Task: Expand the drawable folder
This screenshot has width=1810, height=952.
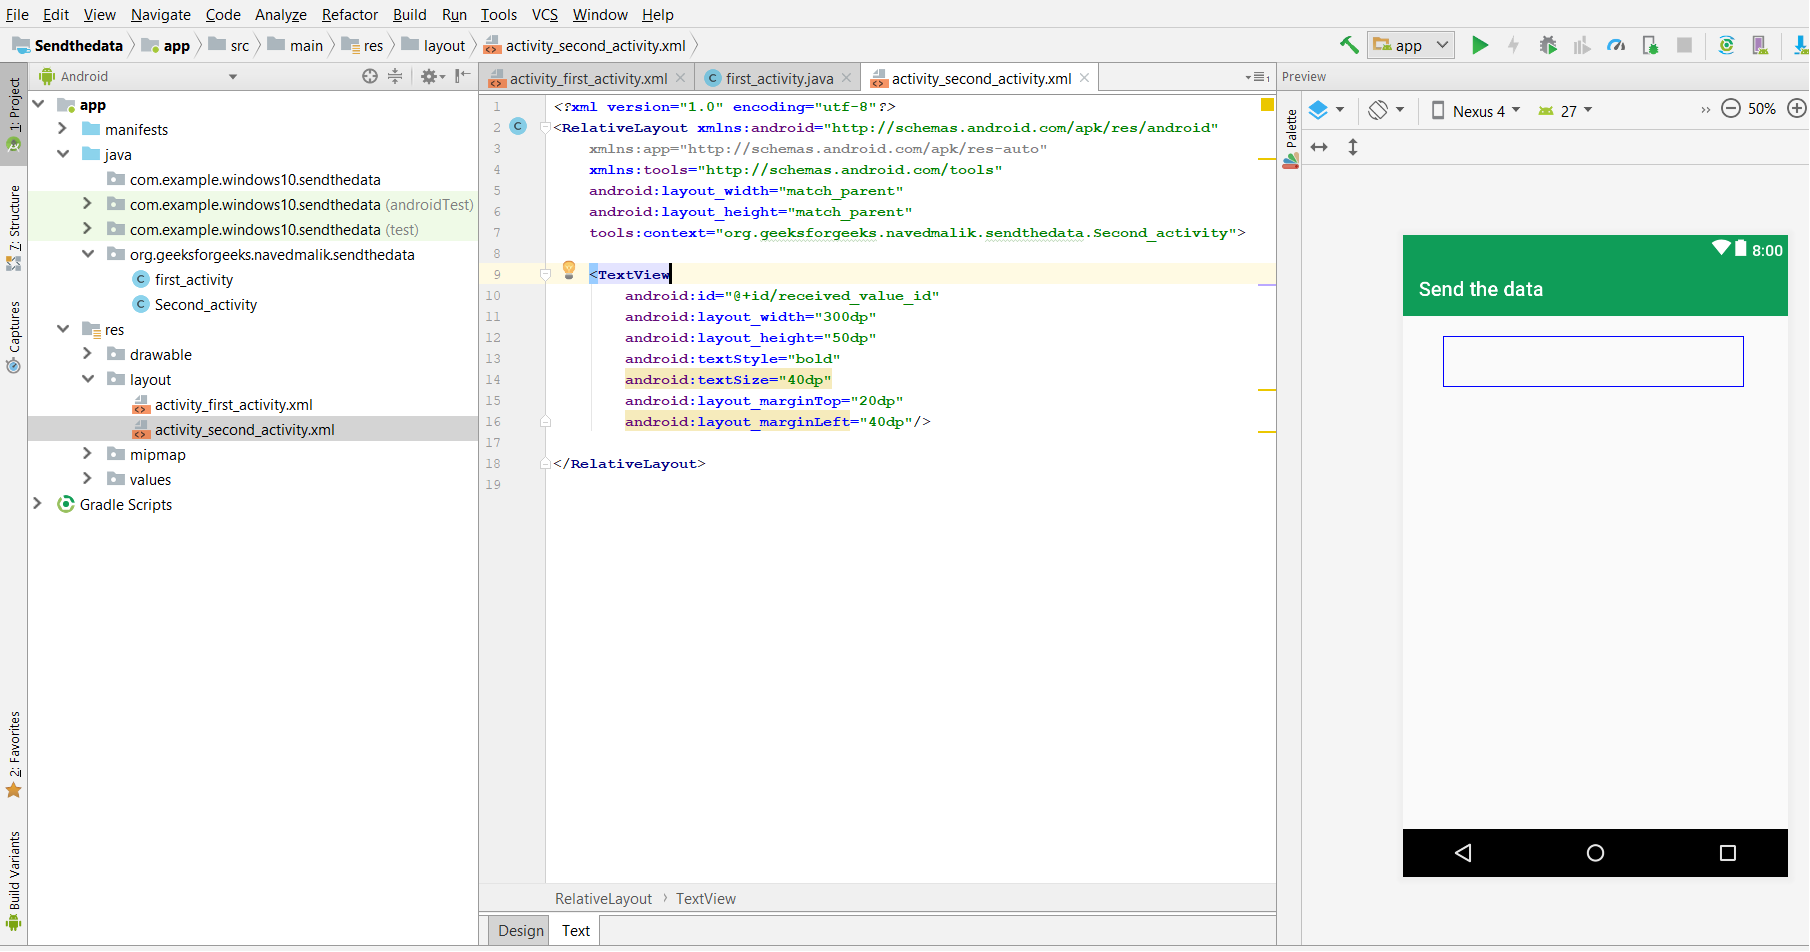Action: coord(87,354)
